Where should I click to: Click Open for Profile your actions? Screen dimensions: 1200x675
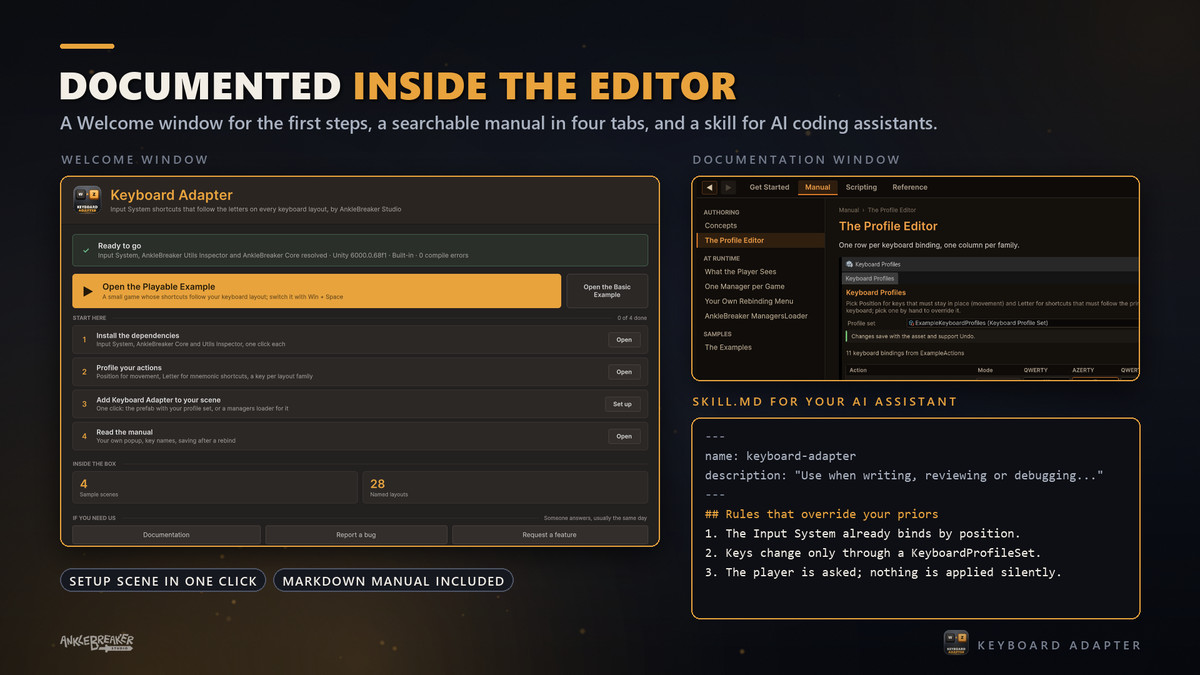tap(624, 372)
